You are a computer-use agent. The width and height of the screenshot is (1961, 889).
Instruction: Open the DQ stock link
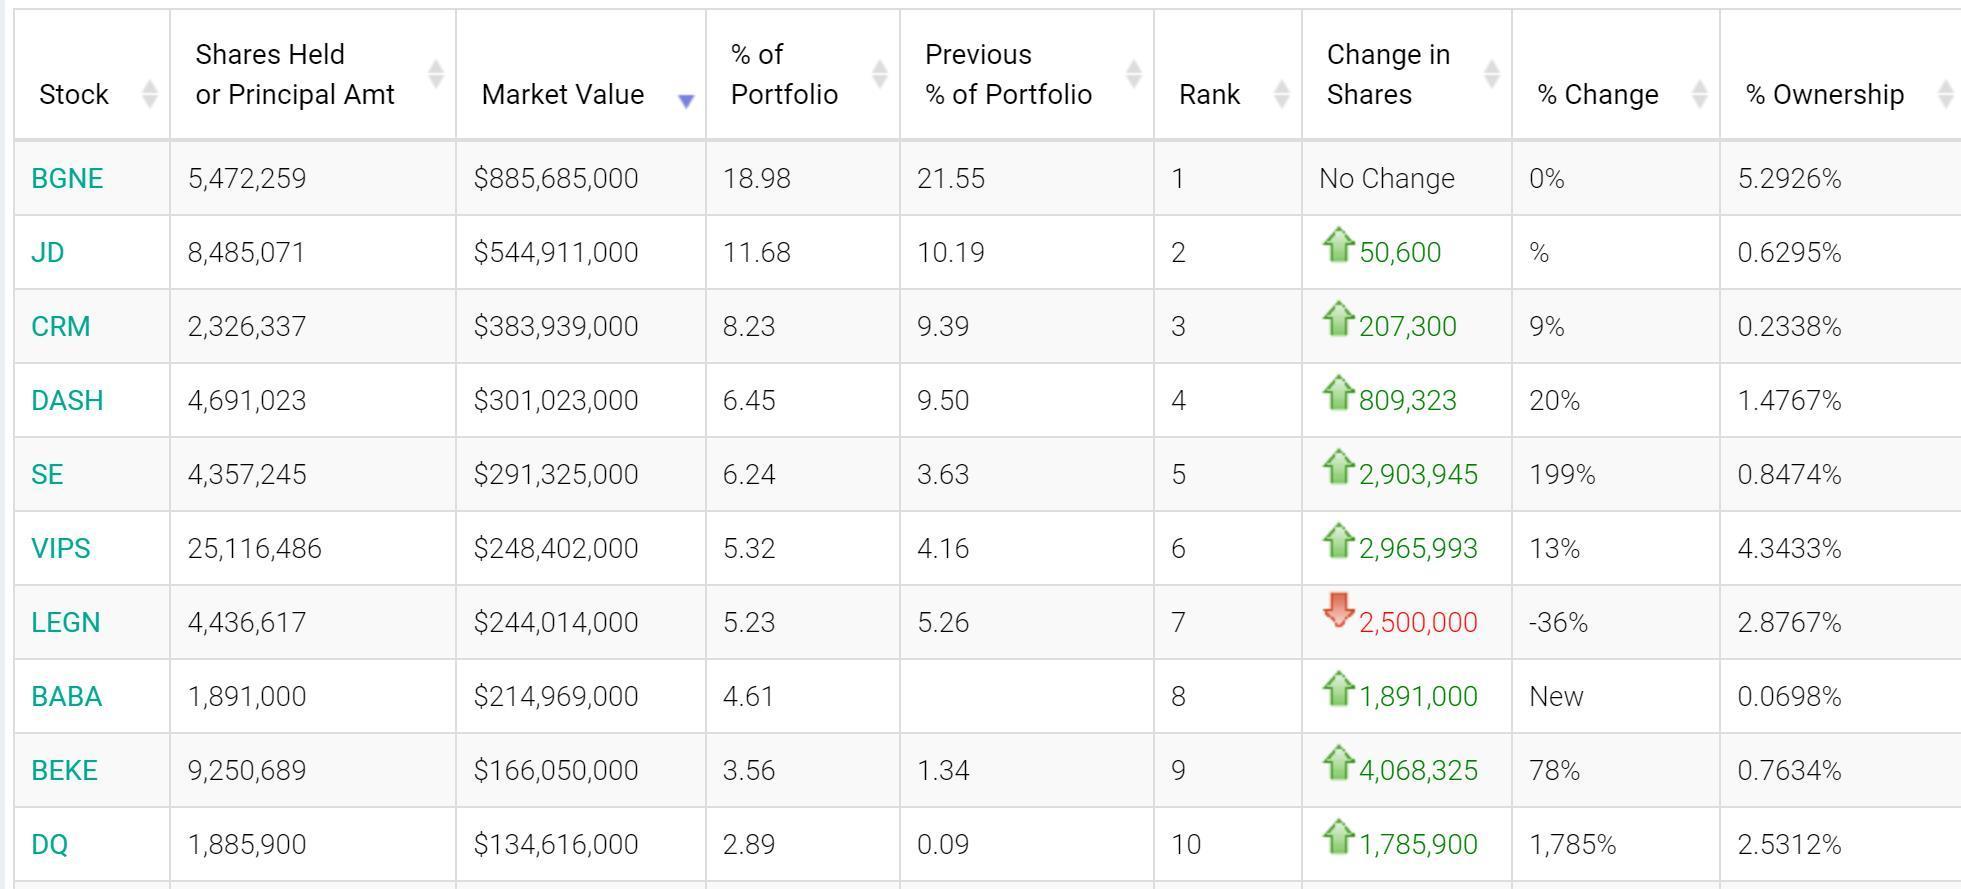(x=50, y=844)
